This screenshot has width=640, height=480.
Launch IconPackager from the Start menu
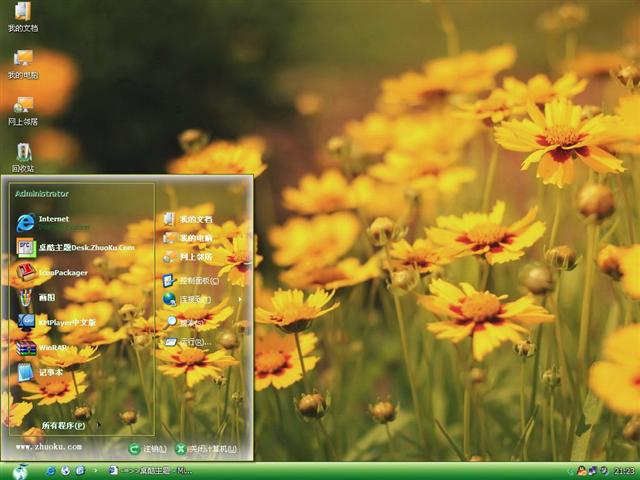coord(52,272)
